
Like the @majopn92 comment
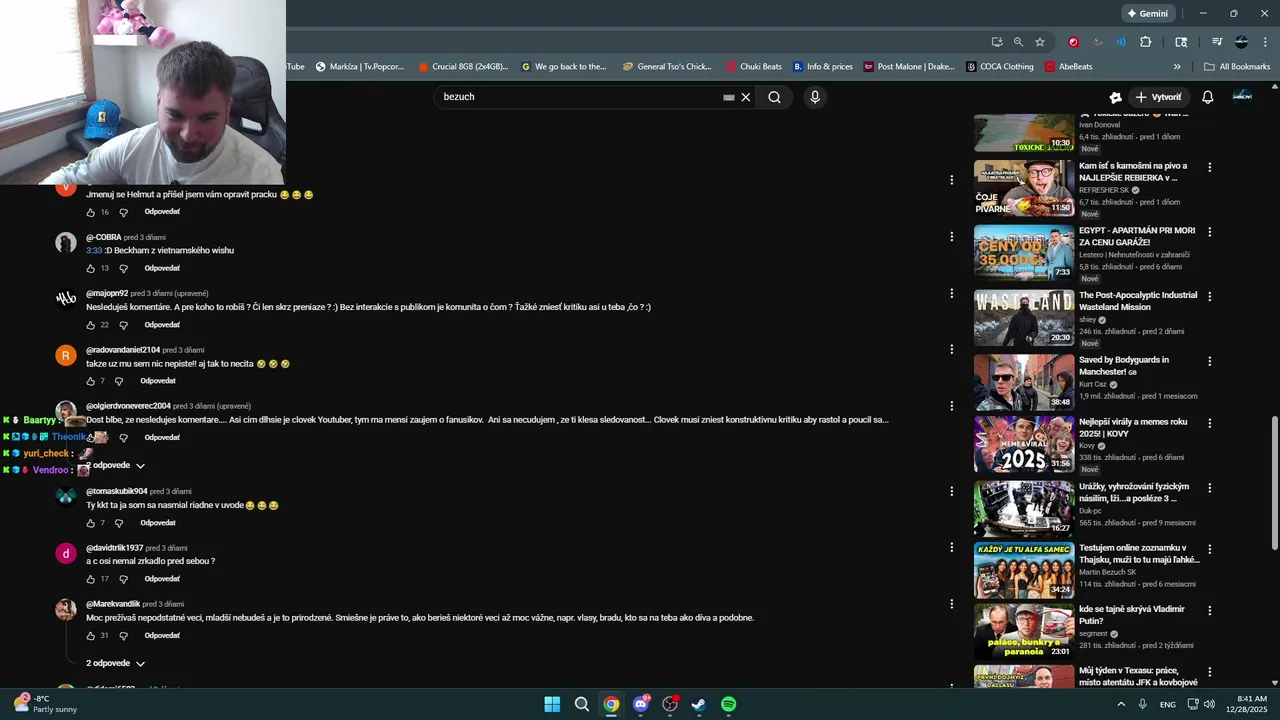point(90,325)
